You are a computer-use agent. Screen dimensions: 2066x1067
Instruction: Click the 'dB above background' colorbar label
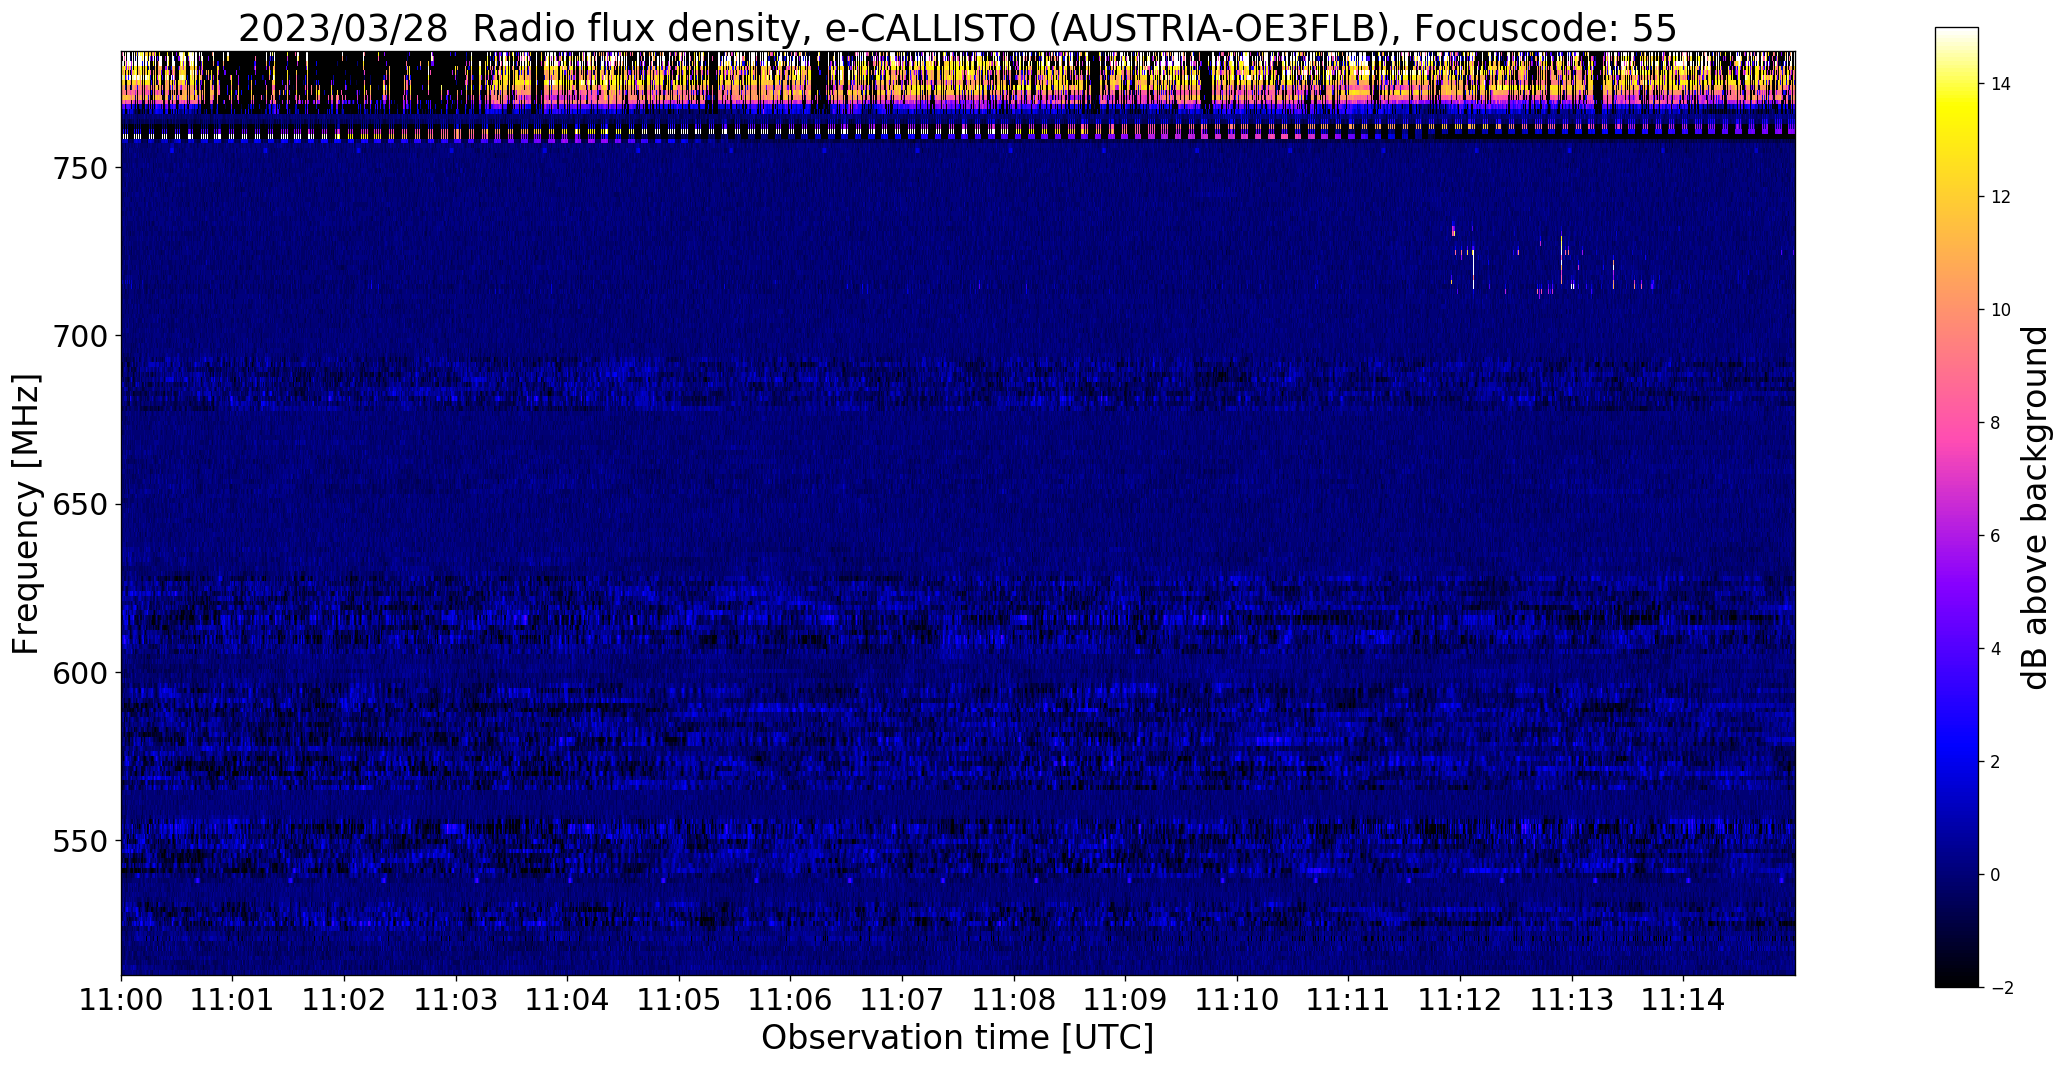pos(2035,508)
